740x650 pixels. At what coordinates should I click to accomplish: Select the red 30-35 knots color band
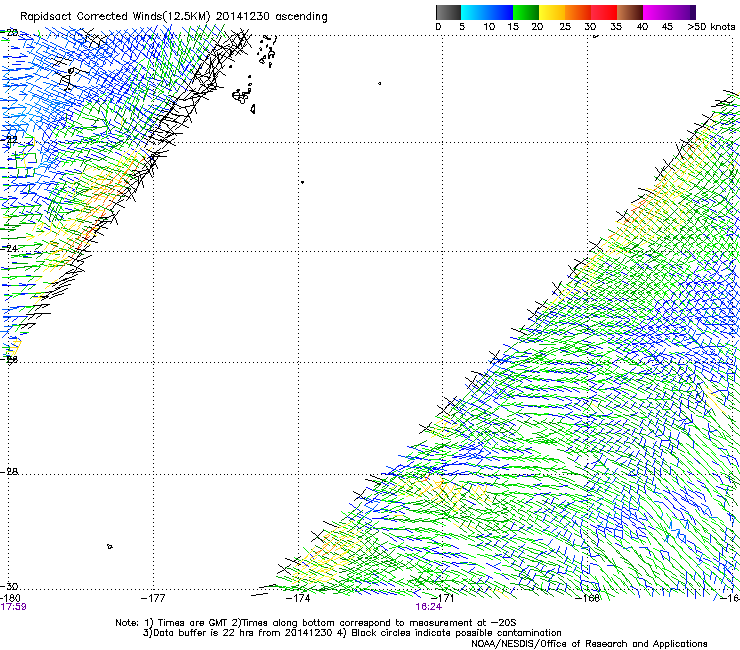pos(604,12)
